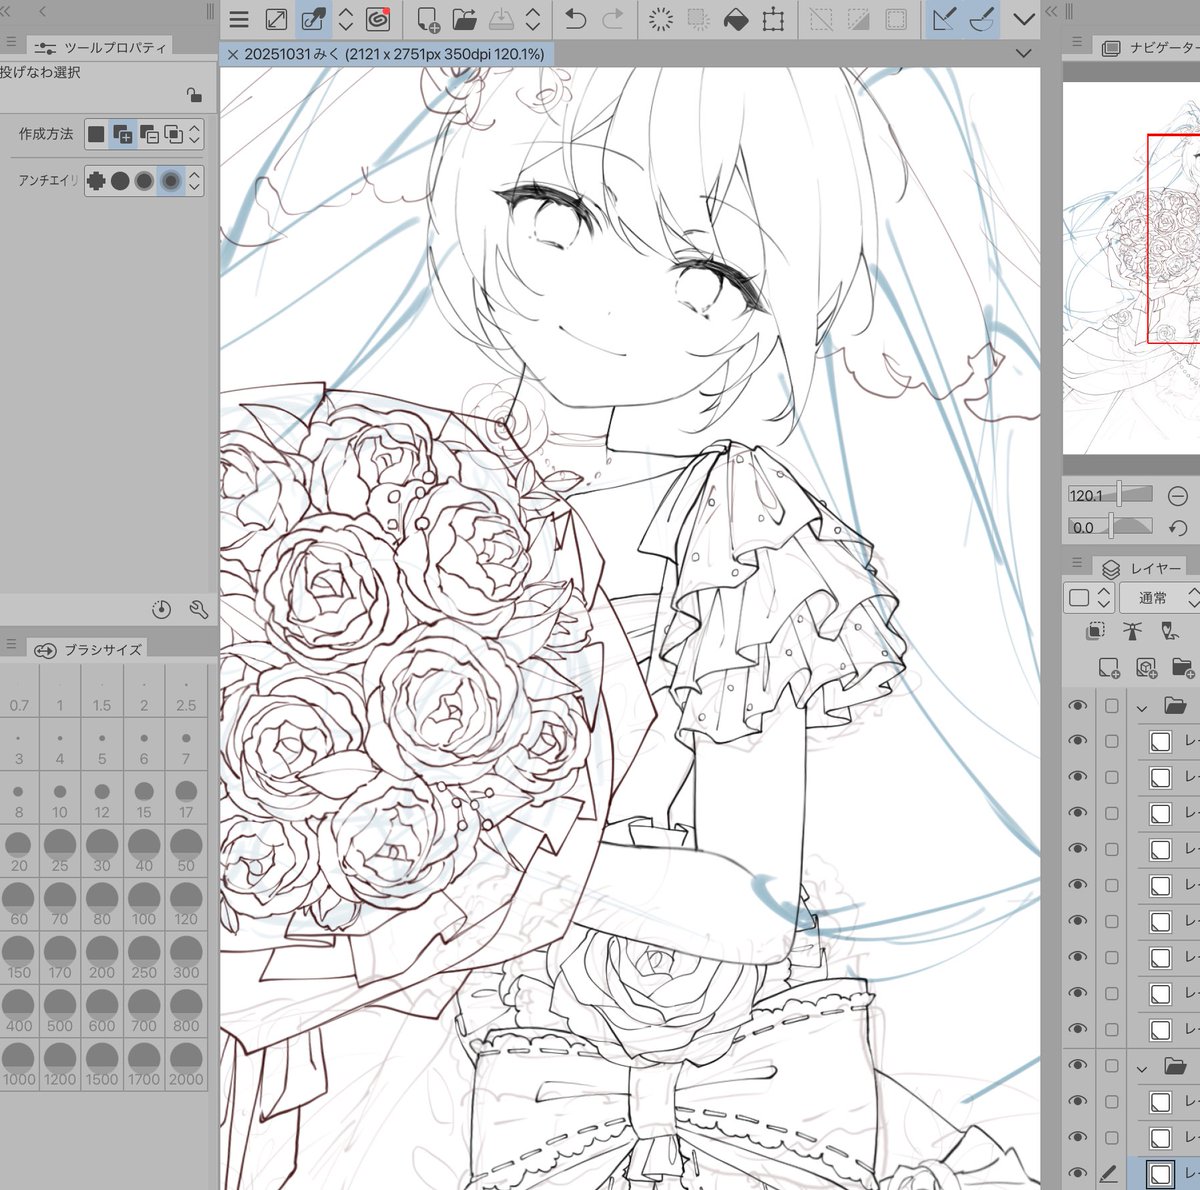Set as reference layer with lighthouse icon

coord(1132,631)
